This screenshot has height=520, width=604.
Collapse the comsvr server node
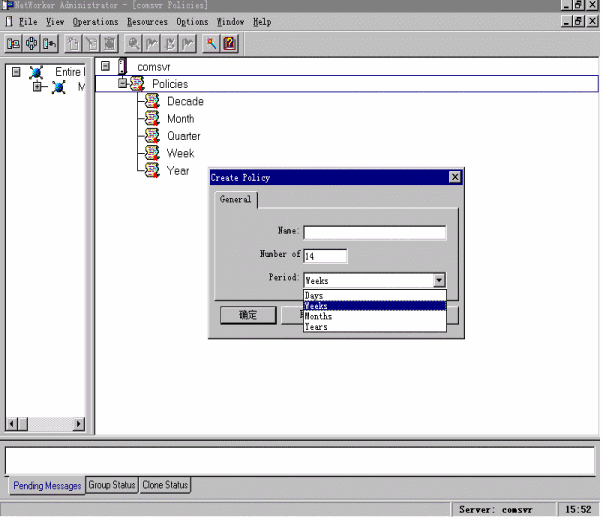[x=105, y=67]
